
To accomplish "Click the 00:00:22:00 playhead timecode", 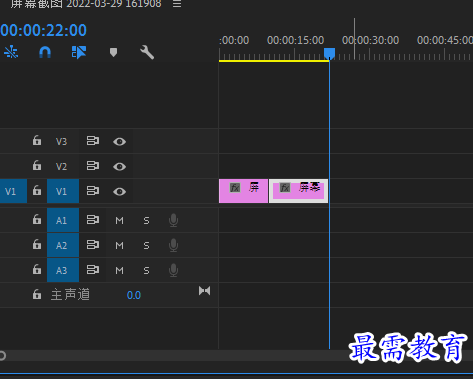I will (43, 30).
